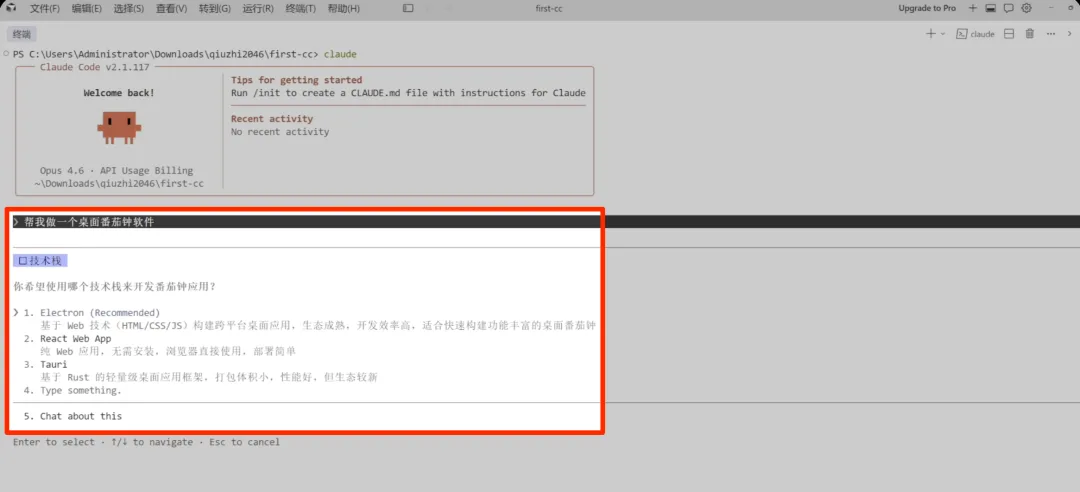Select option 2. React Web App
The image size is (1080, 492).
(68, 339)
